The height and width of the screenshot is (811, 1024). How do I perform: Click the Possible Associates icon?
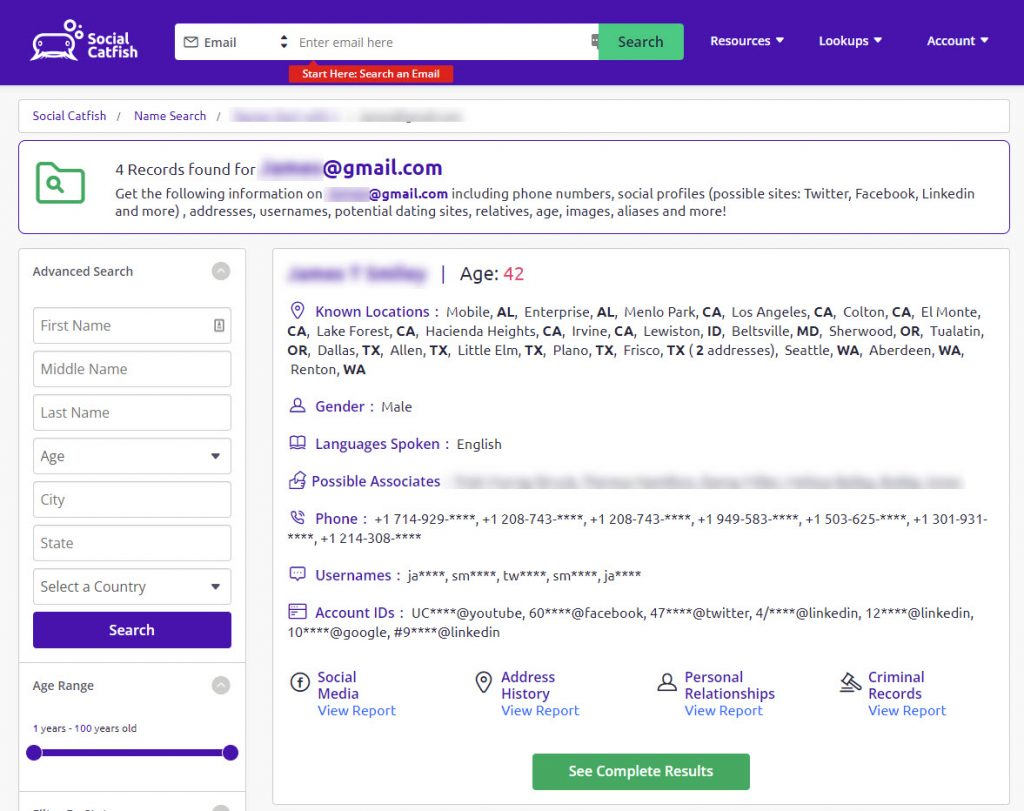click(297, 481)
